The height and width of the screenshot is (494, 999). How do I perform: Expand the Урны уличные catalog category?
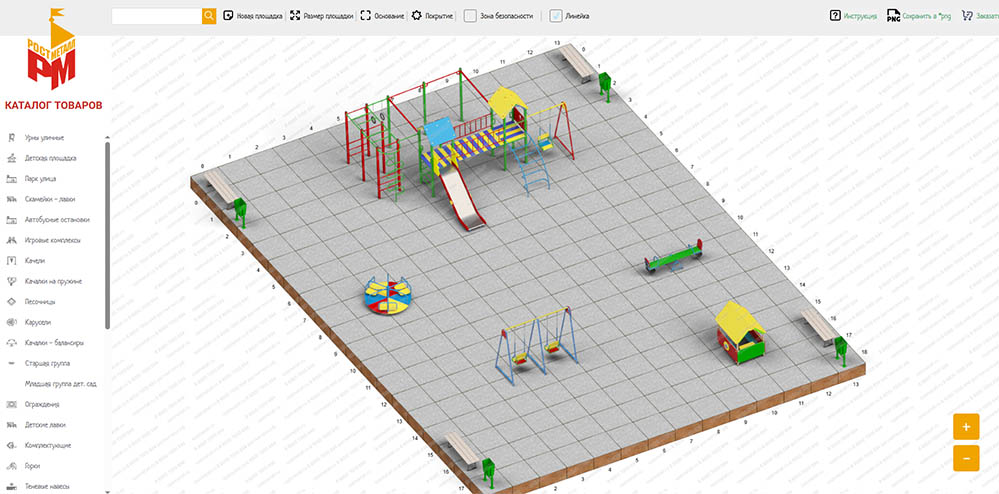[x=44, y=138]
